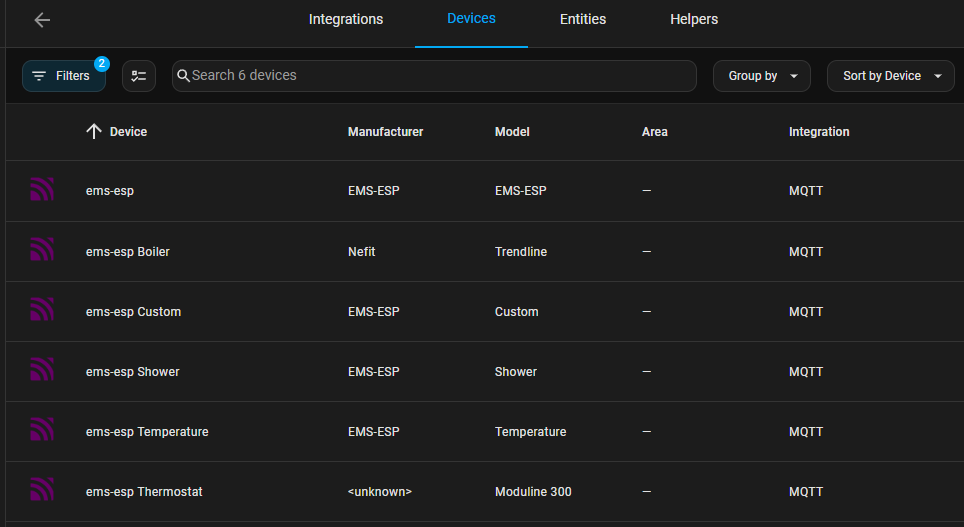Open the Filters panel
This screenshot has height=527, width=964.
click(63, 76)
